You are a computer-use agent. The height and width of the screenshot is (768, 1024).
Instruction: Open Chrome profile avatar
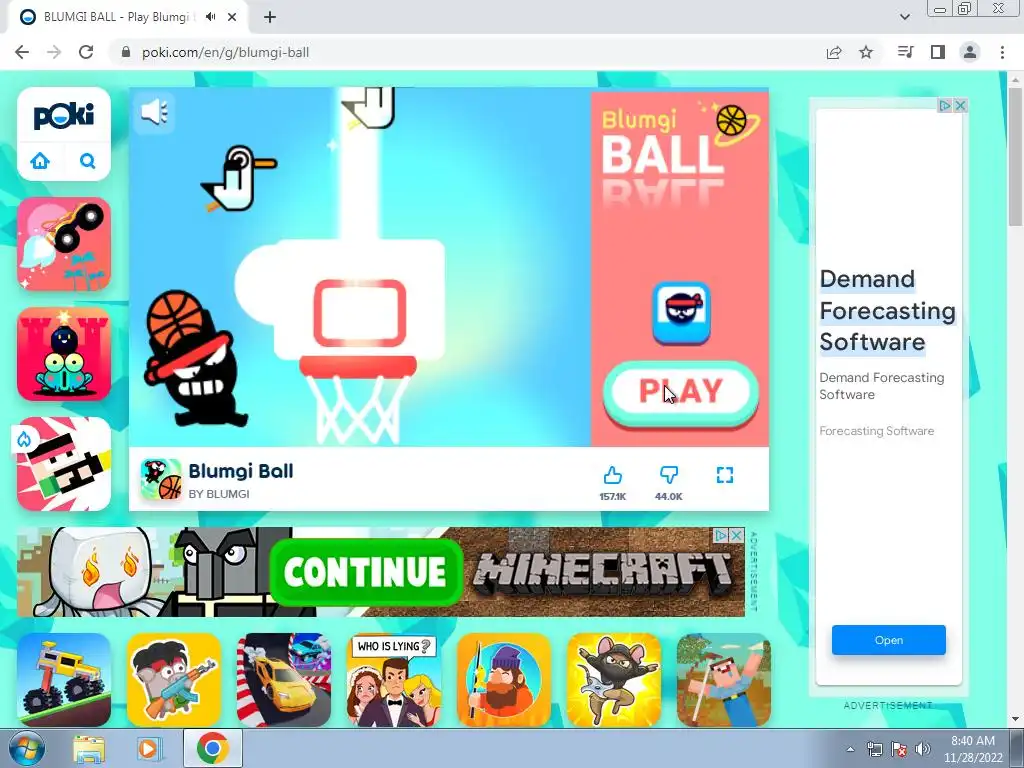coord(970,52)
